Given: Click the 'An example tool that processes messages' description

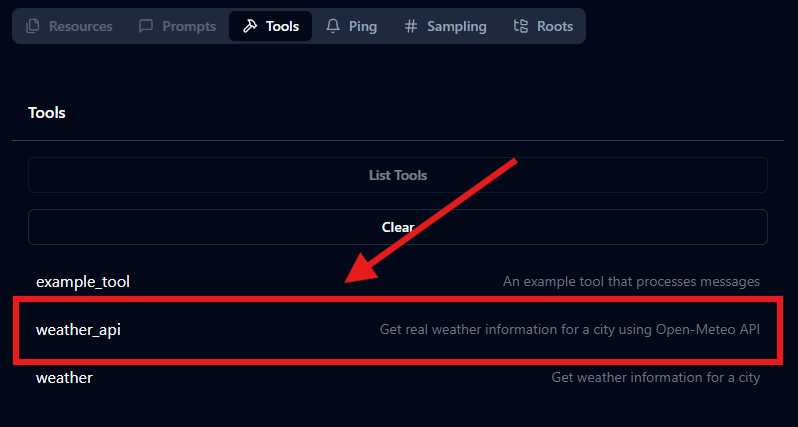Looking at the screenshot, I should coord(631,281).
